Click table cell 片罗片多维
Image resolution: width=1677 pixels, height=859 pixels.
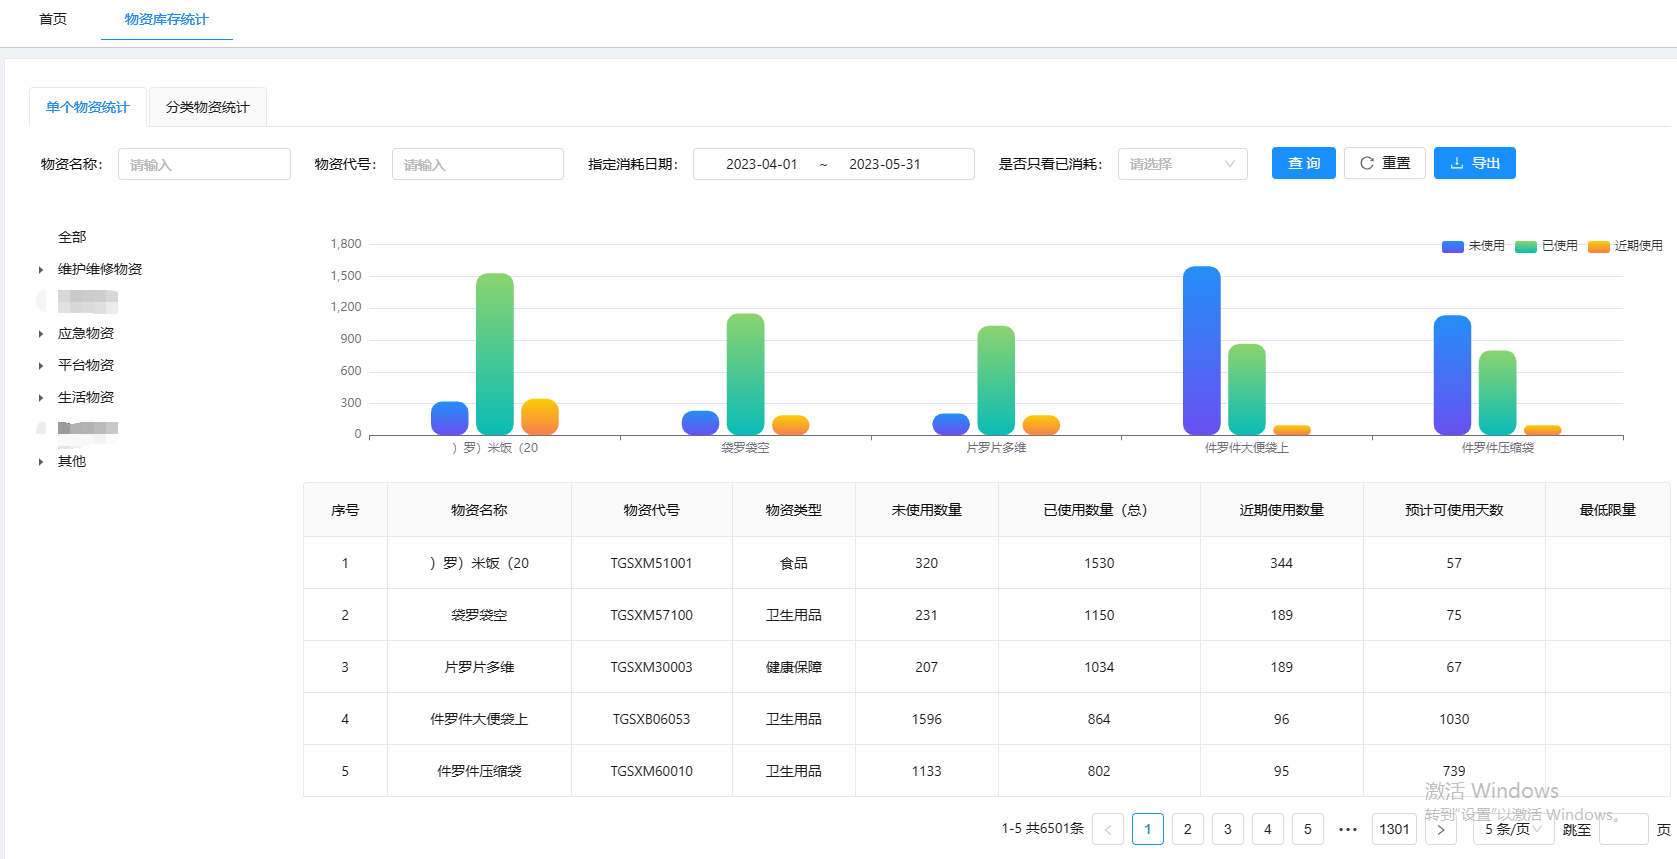pyautogui.click(x=479, y=667)
